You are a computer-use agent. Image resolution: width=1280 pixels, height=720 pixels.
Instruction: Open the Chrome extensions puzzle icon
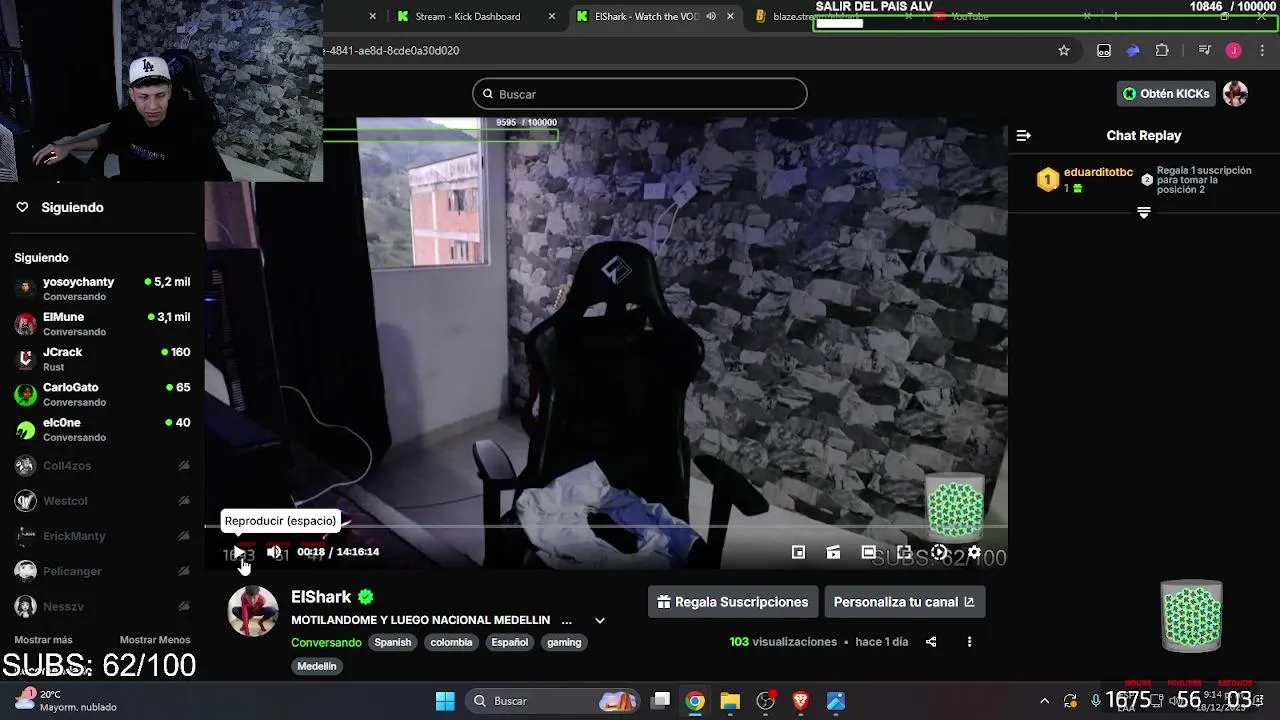[1162, 50]
